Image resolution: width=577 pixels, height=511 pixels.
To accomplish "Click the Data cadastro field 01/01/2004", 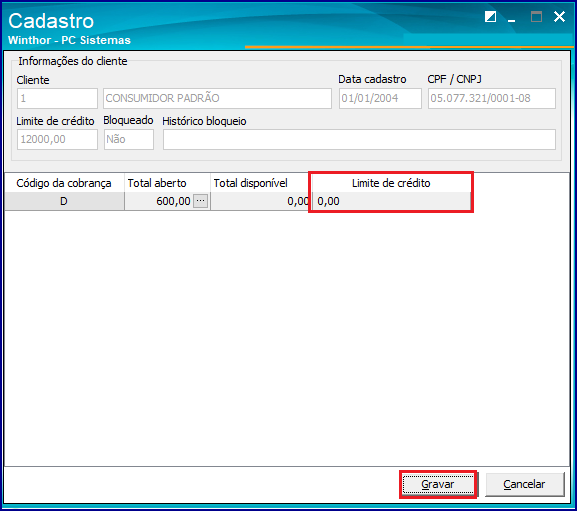I will pyautogui.click(x=380, y=98).
